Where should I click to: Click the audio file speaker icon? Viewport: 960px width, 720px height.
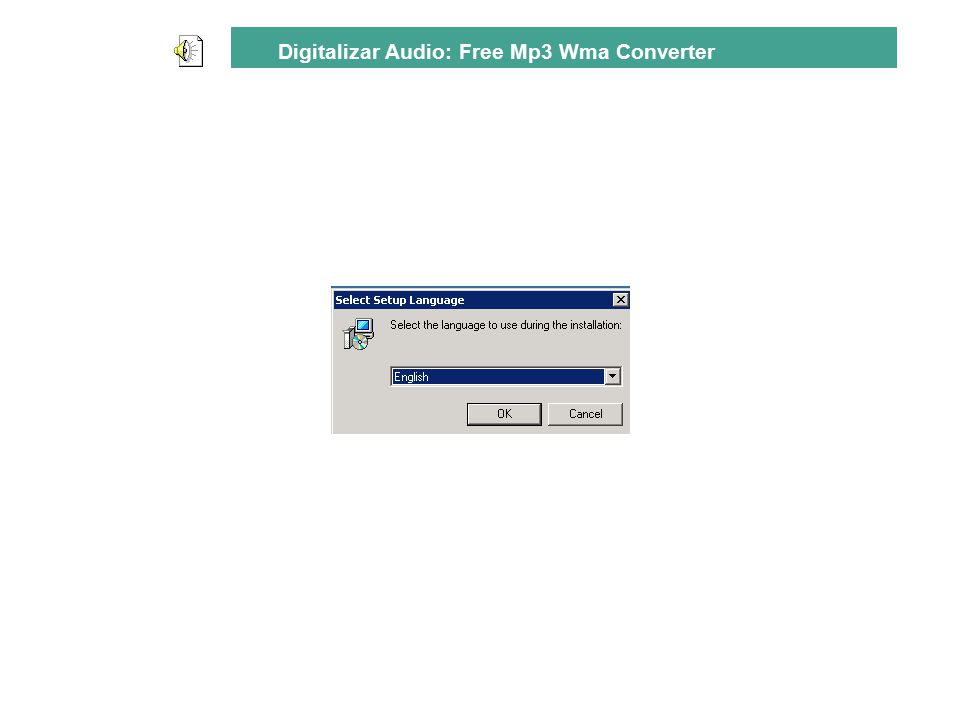(189, 51)
